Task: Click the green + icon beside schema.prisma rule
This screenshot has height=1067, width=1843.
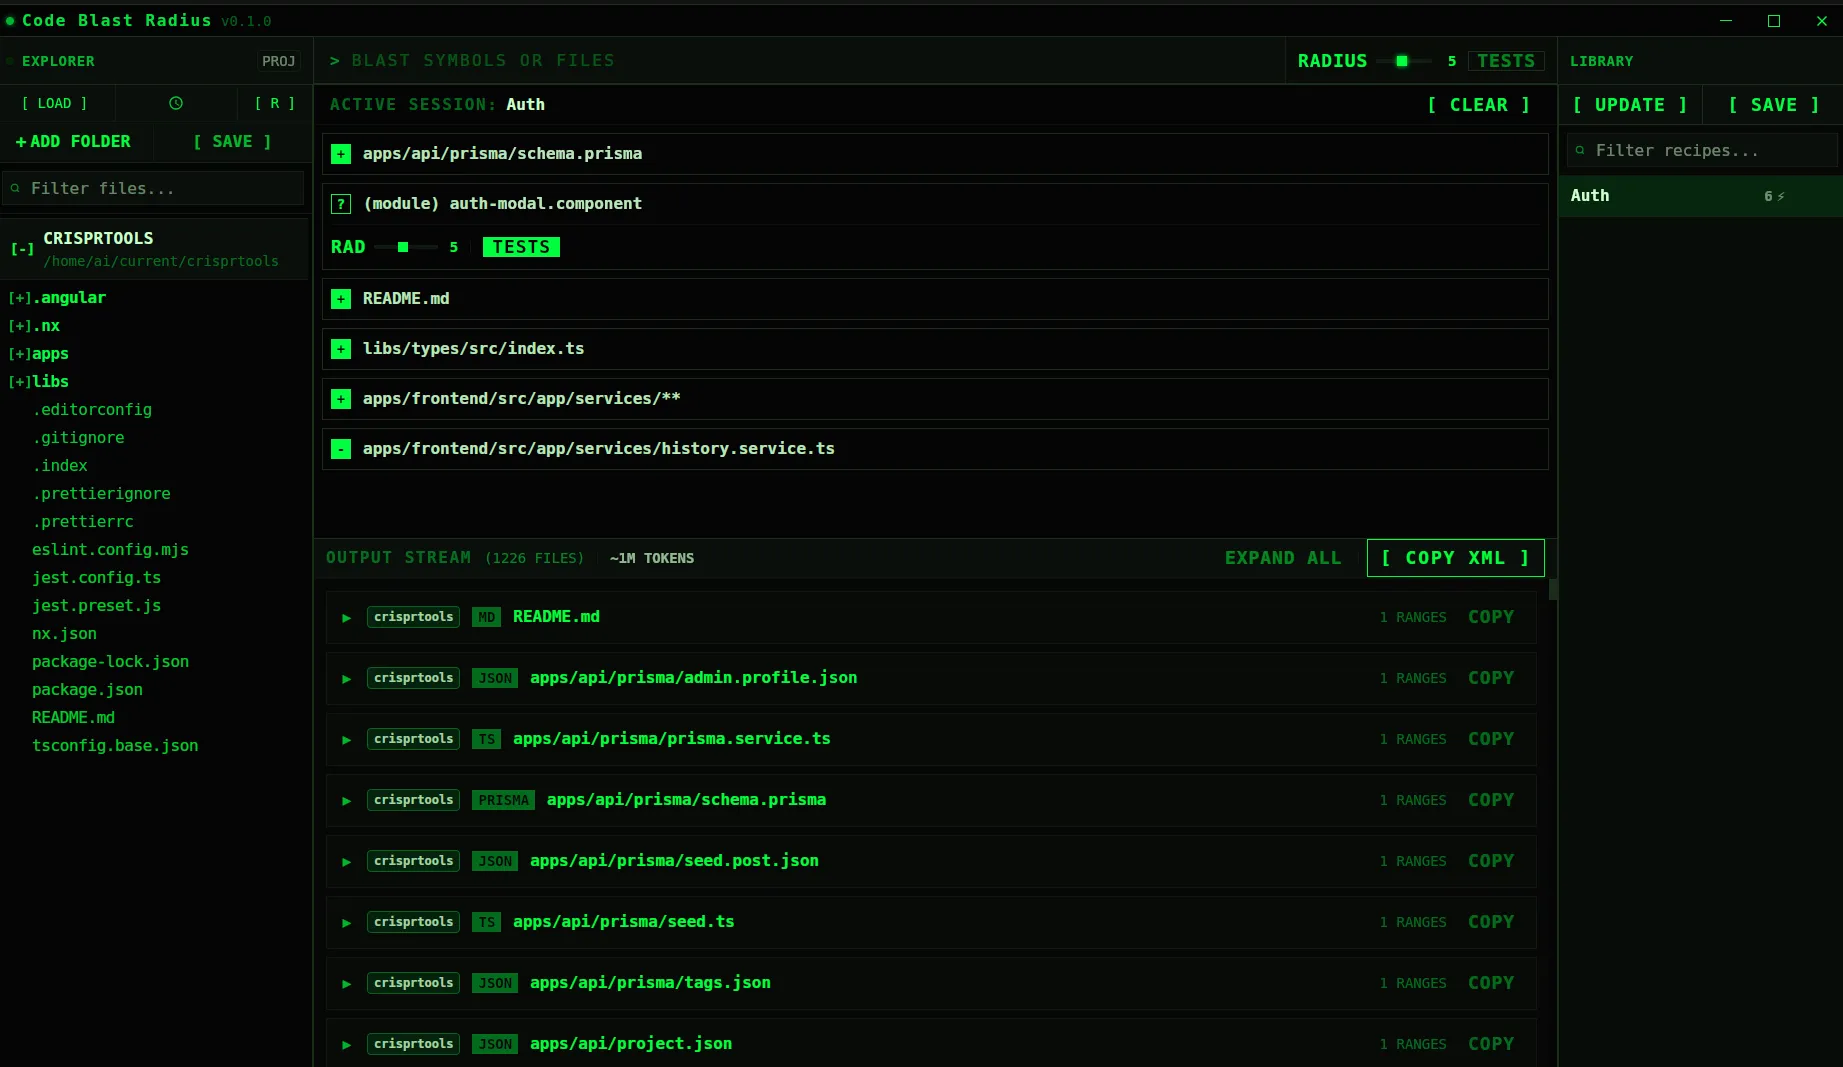Action: [x=341, y=154]
